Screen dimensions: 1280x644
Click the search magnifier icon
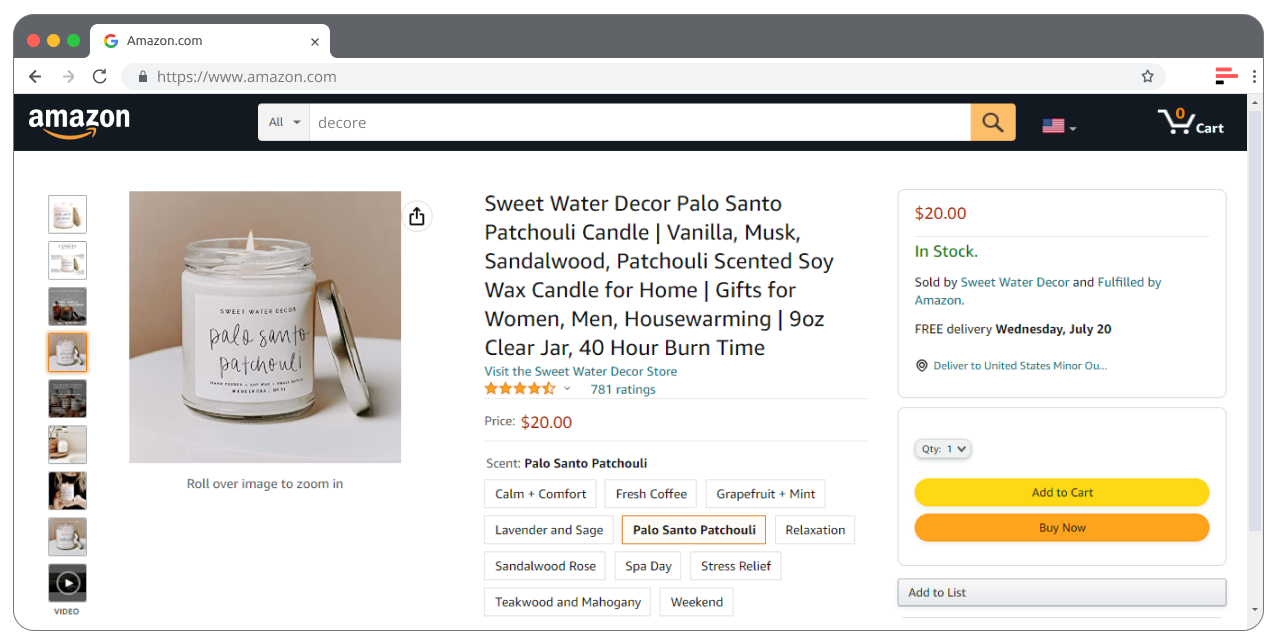click(x=992, y=121)
